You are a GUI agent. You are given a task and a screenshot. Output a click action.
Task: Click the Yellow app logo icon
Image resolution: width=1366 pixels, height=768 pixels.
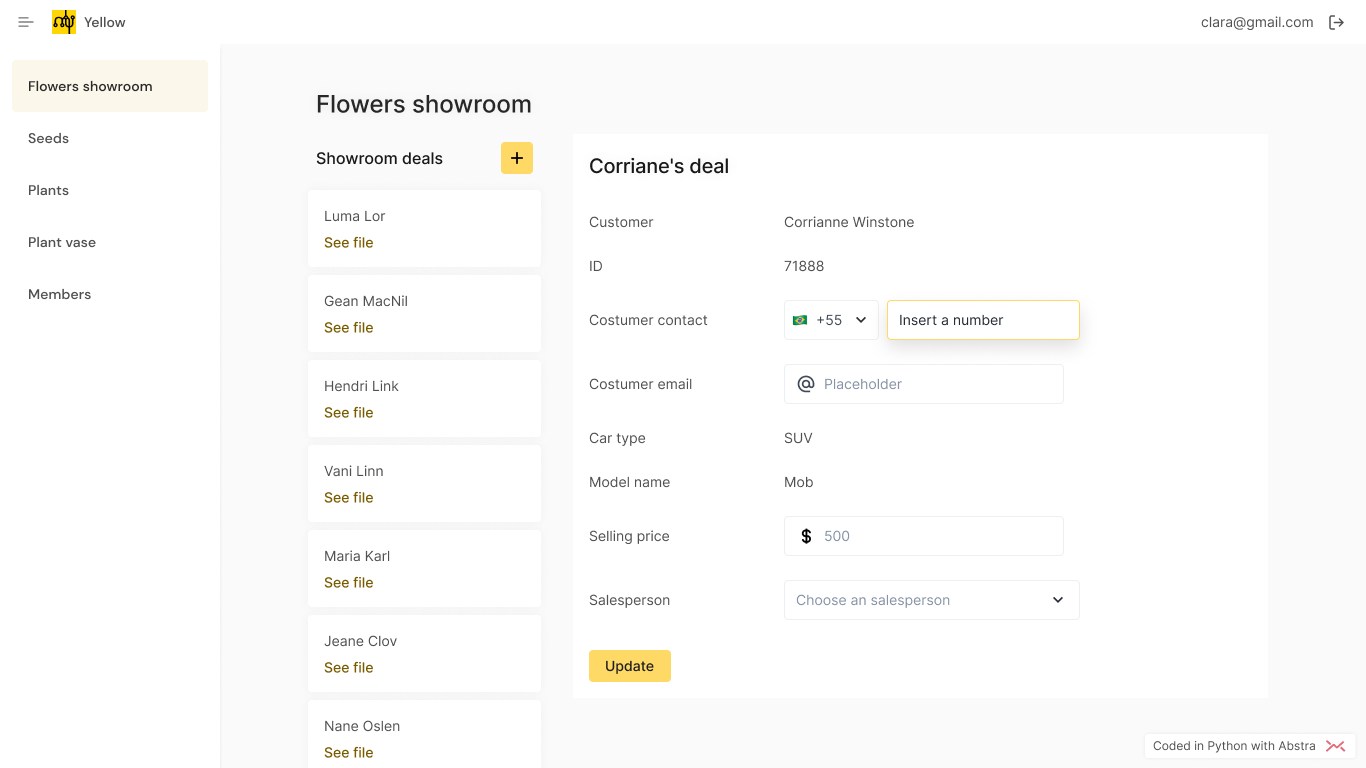(x=64, y=22)
